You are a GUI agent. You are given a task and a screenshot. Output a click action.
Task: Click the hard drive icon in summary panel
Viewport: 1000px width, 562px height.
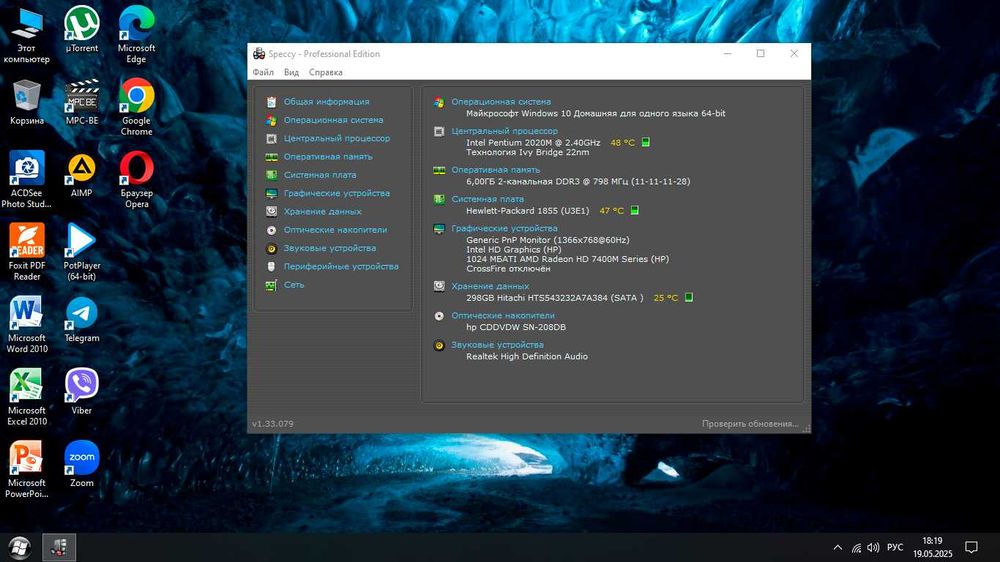[x=439, y=286]
